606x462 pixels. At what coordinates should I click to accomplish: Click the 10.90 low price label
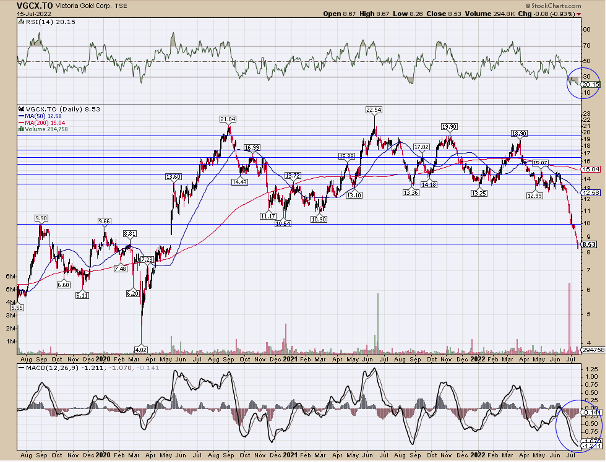(318, 220)
